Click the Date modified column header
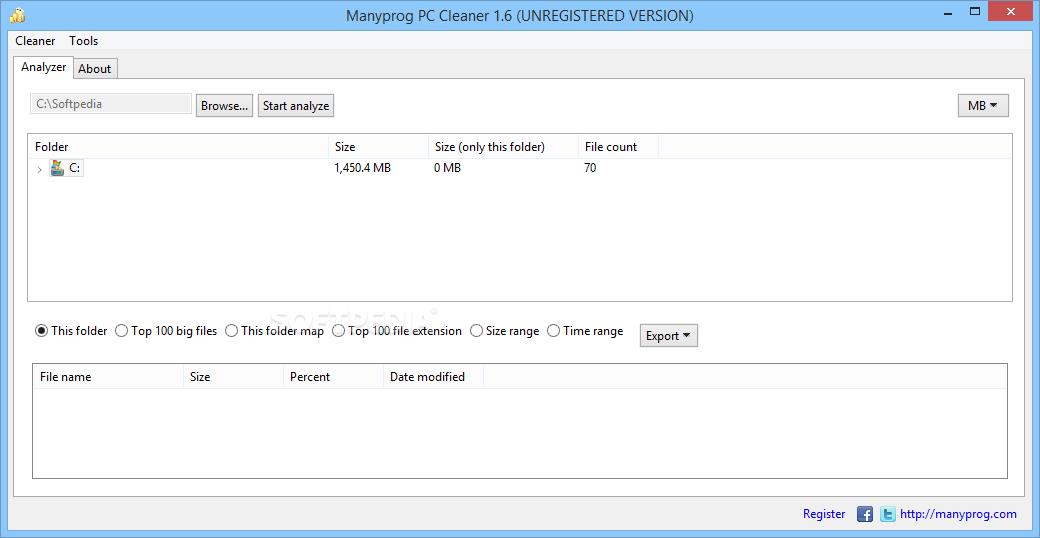Image resolution: width=1040 pixels, height=538 pixels. [433, 377]
